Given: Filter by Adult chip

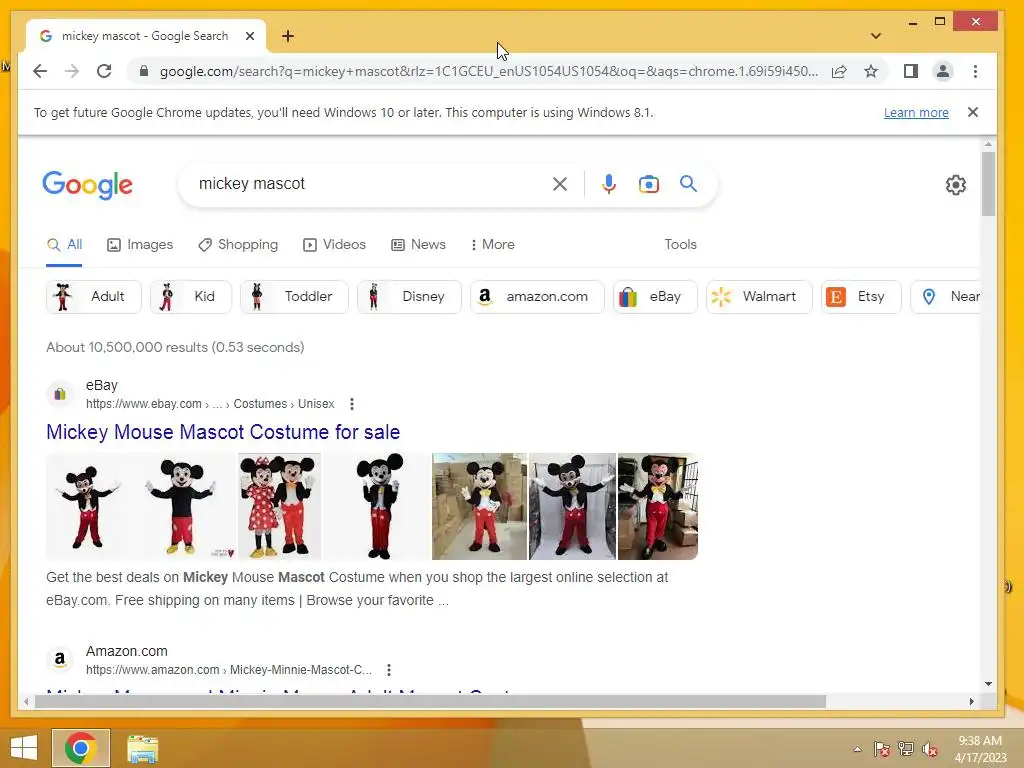Looking at the screenshot, I should tap(94, 296).
